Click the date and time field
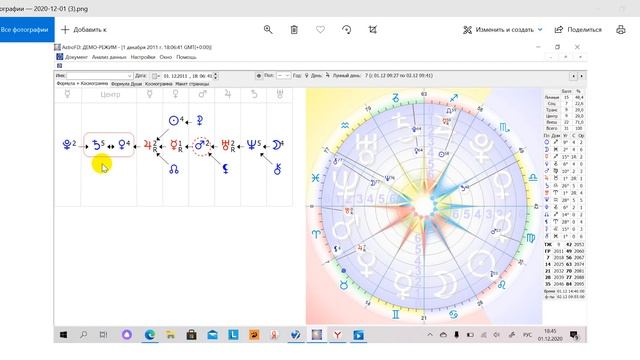 point(187,76)
